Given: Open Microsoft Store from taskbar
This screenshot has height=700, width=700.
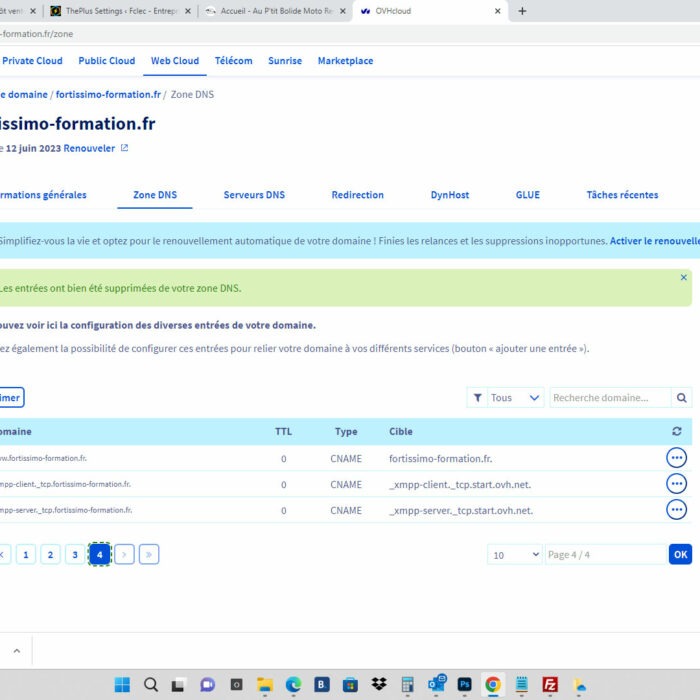Looking at the screenshot, I should pyautogui.click(x=350, y=684).
